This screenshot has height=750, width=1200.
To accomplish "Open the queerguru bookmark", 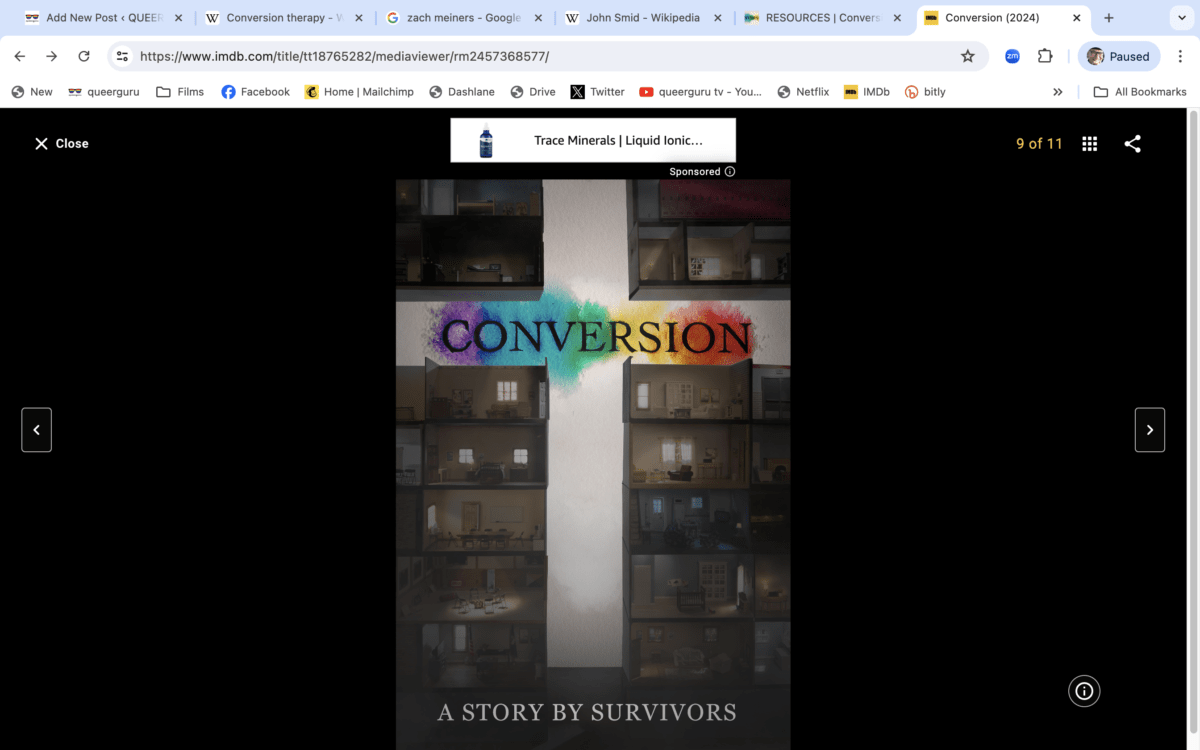I will click(104, 92).
